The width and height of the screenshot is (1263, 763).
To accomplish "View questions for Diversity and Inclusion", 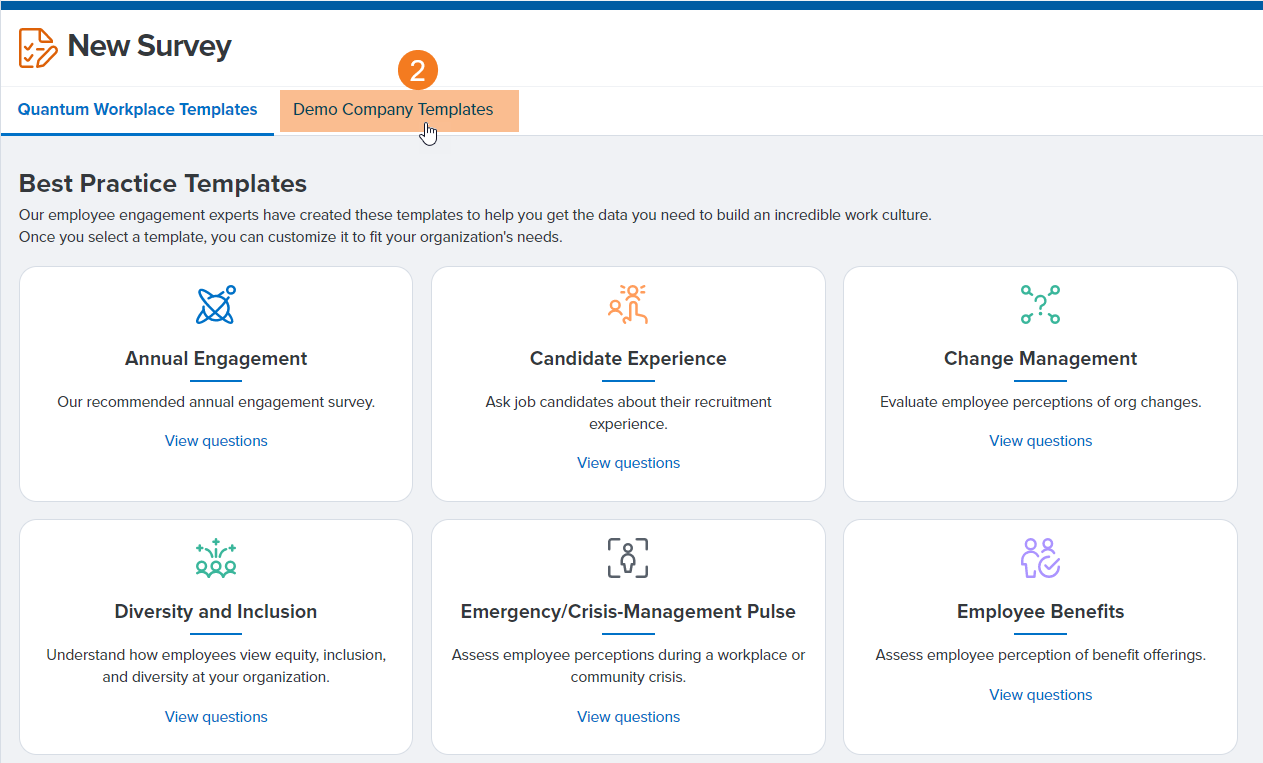I will 216,717.
